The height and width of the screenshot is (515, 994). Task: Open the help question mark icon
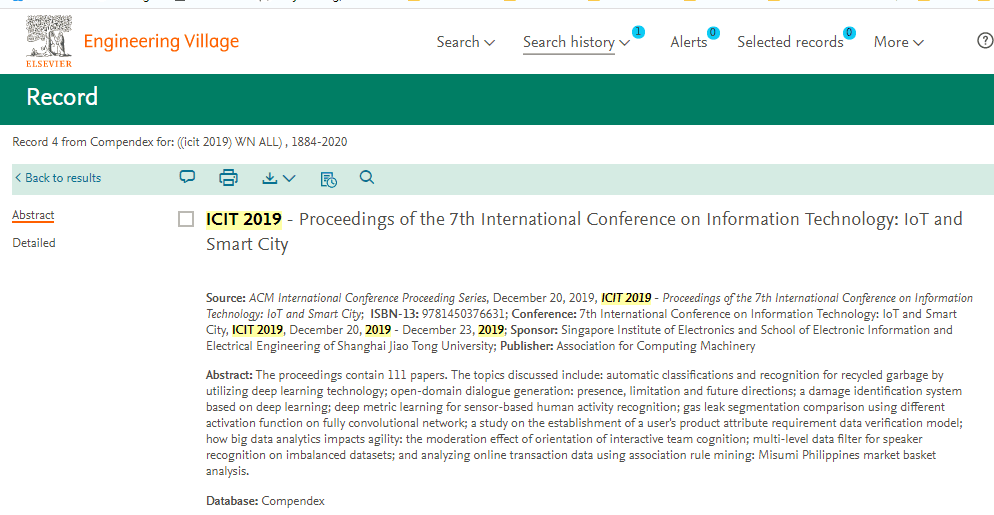[x=984, y=41]
